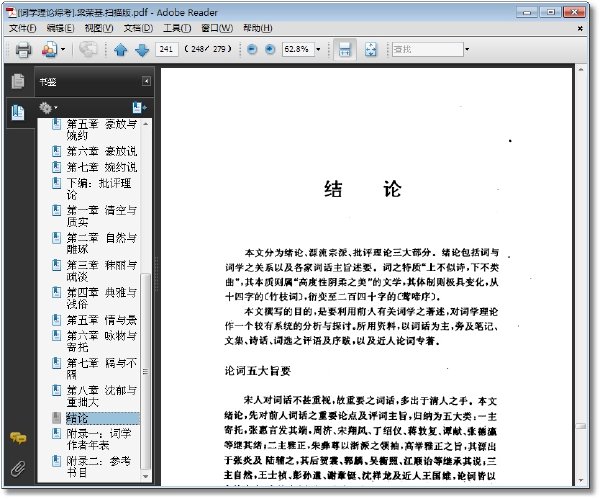Click the bookmarks panel scrollbar thumb
Viewport: 600px width, 499px height.
(x=145, y=371)
